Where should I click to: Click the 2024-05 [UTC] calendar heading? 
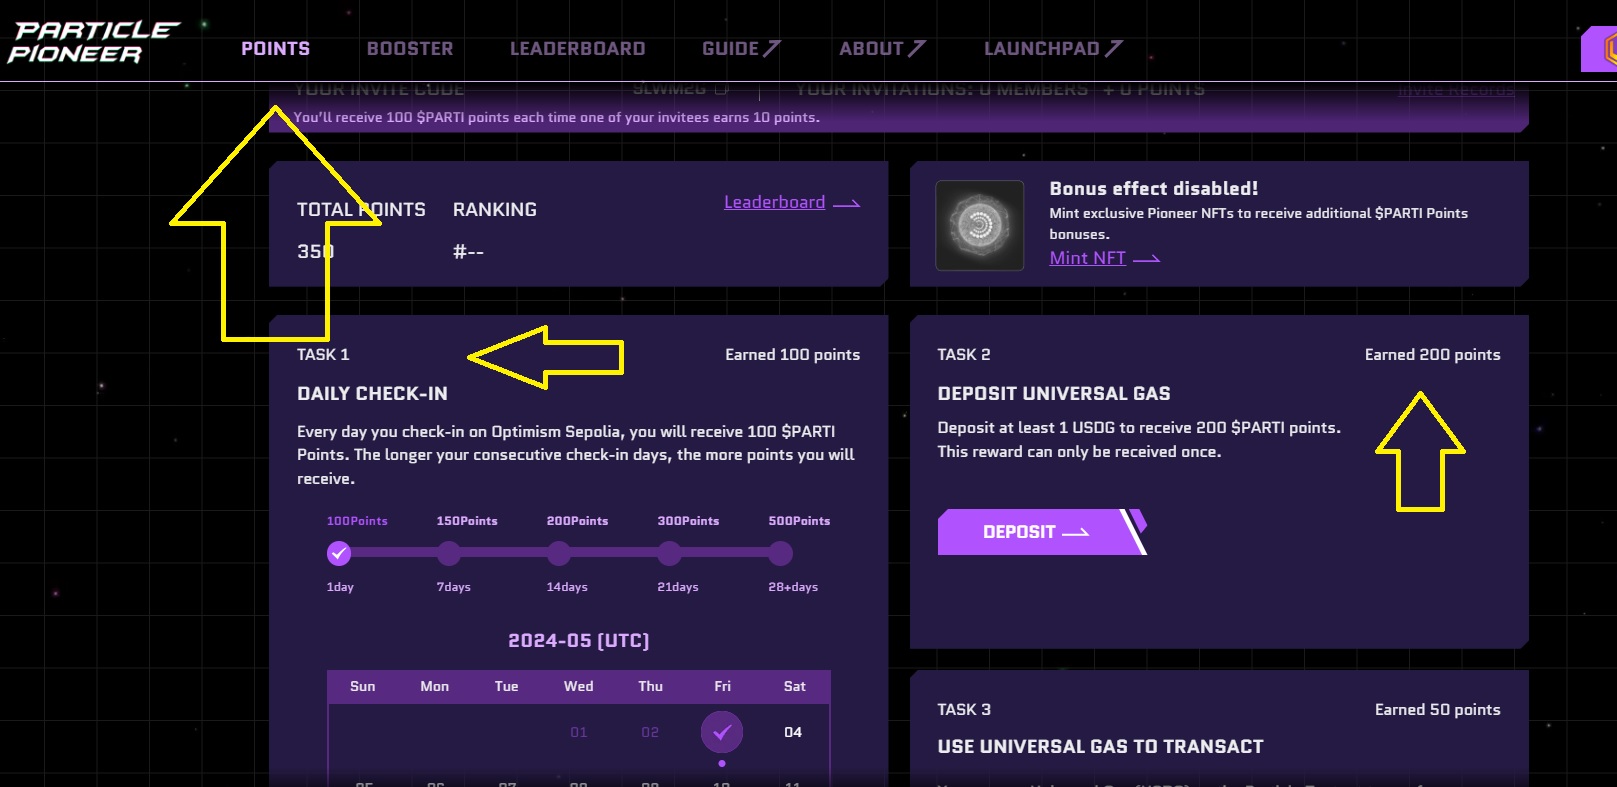(x=579, y=641)
